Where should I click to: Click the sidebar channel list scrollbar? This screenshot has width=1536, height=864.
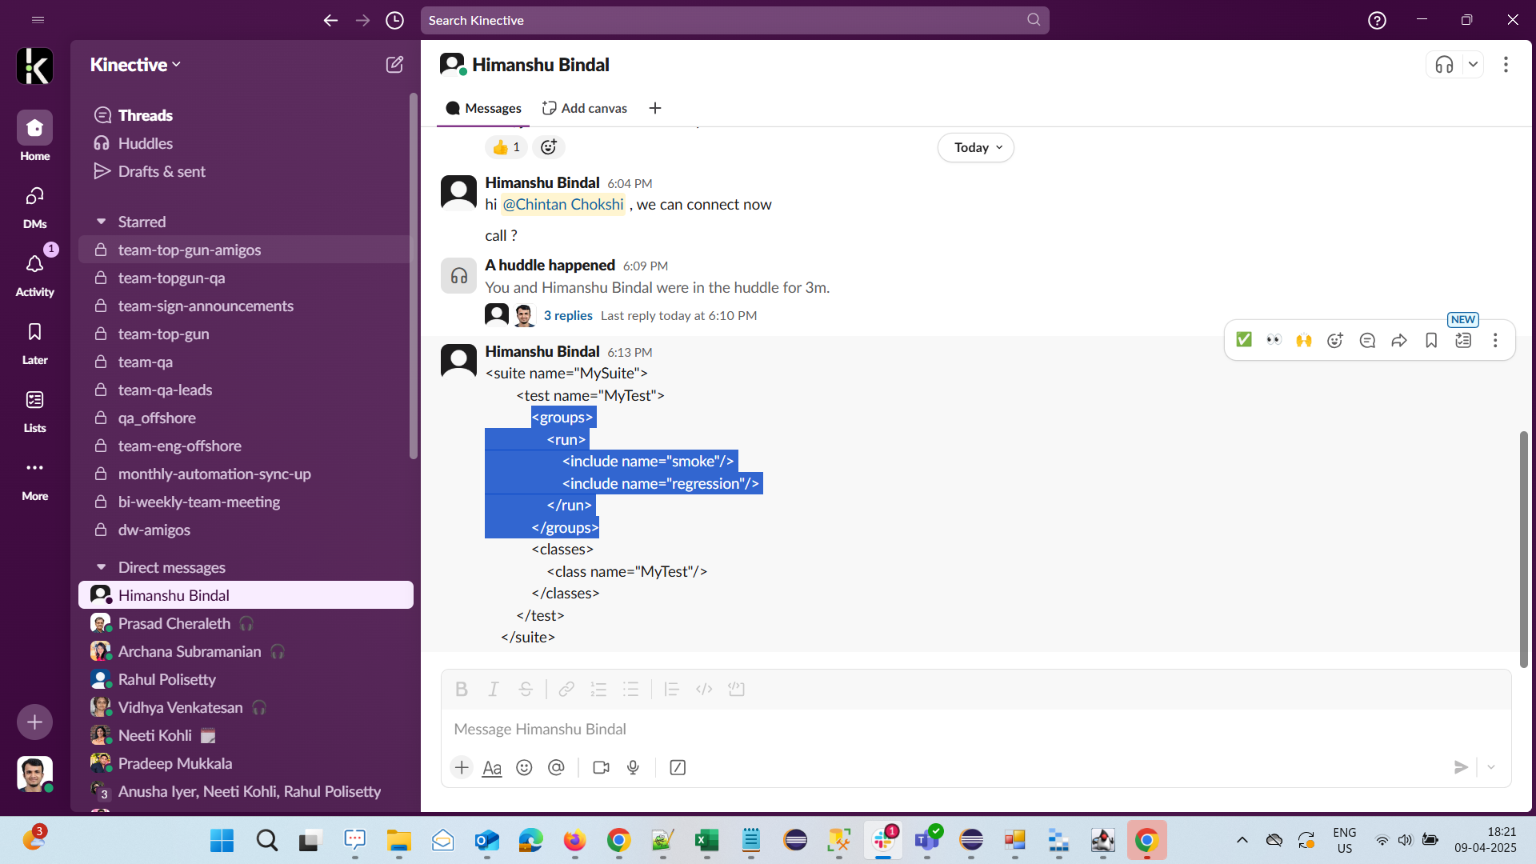(413, 277)
